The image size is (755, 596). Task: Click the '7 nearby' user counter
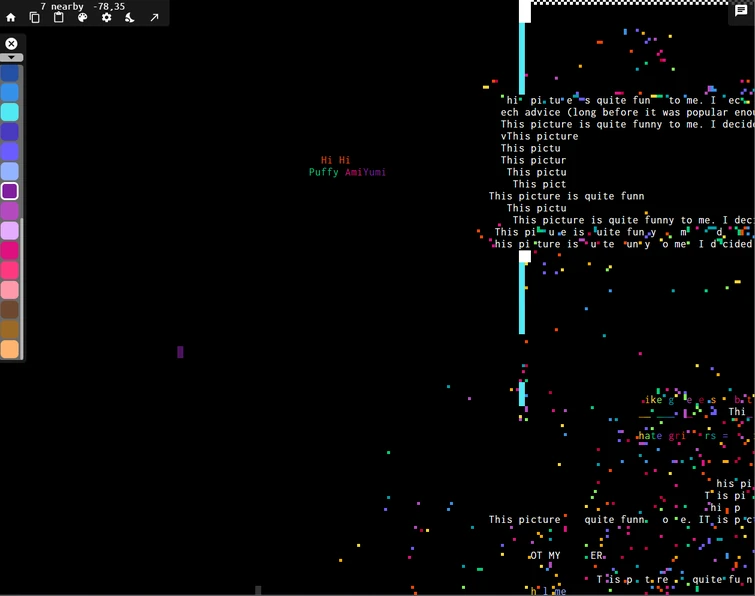coord(62,6)
